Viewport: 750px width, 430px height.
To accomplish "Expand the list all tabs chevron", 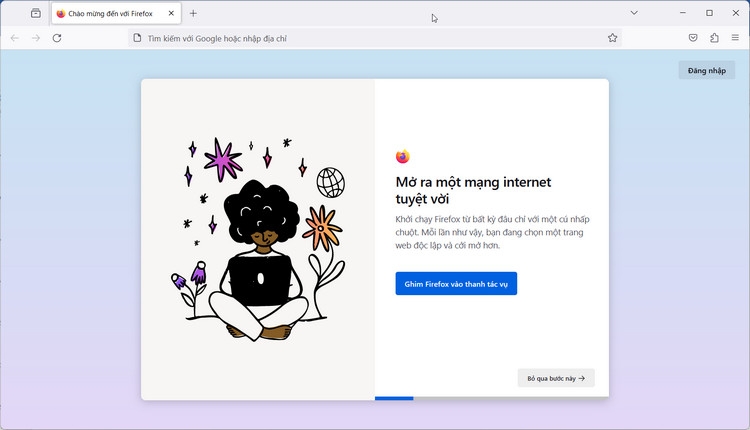I will click(634, 13).
